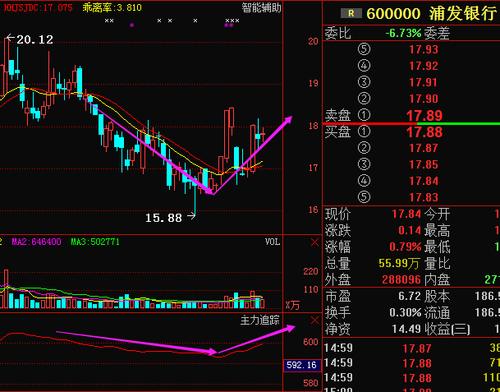Screen dimensions: 500x392
Task: Close the 主力追踪 indicator panel with red X
Action: 314,320
